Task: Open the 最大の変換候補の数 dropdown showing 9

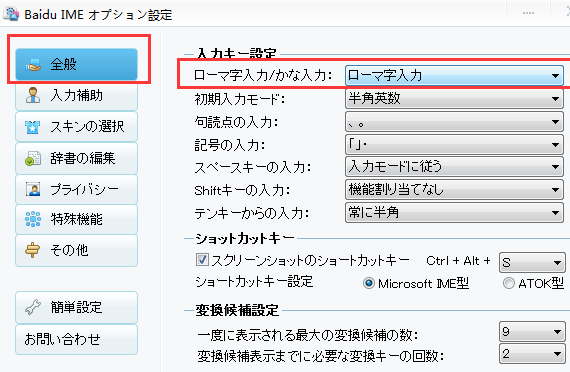Action: [532, 331]
